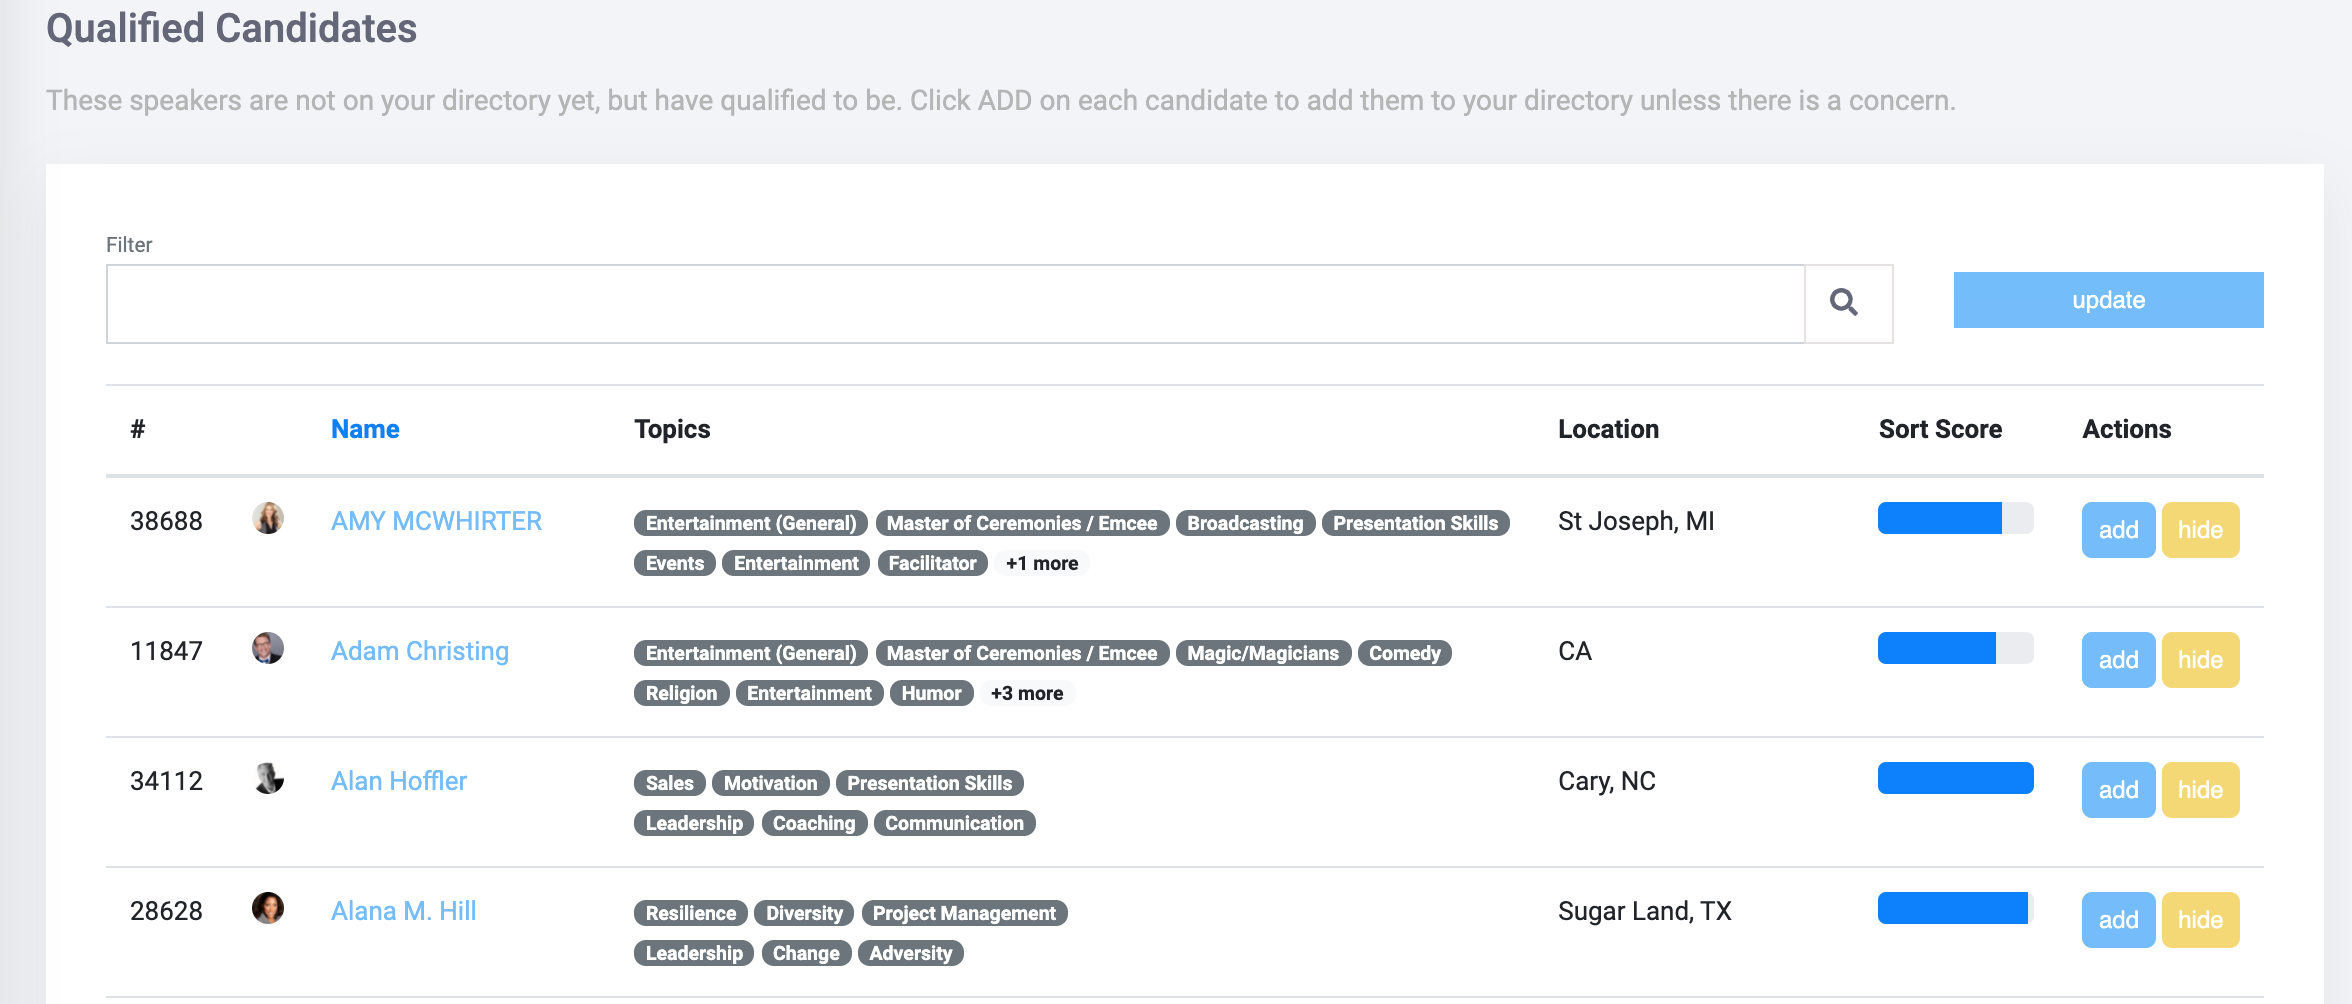Viewport: 2352px width, 1004px height.
Task: Open Adam Christing's avatar thumbnail
Action: 268,648
